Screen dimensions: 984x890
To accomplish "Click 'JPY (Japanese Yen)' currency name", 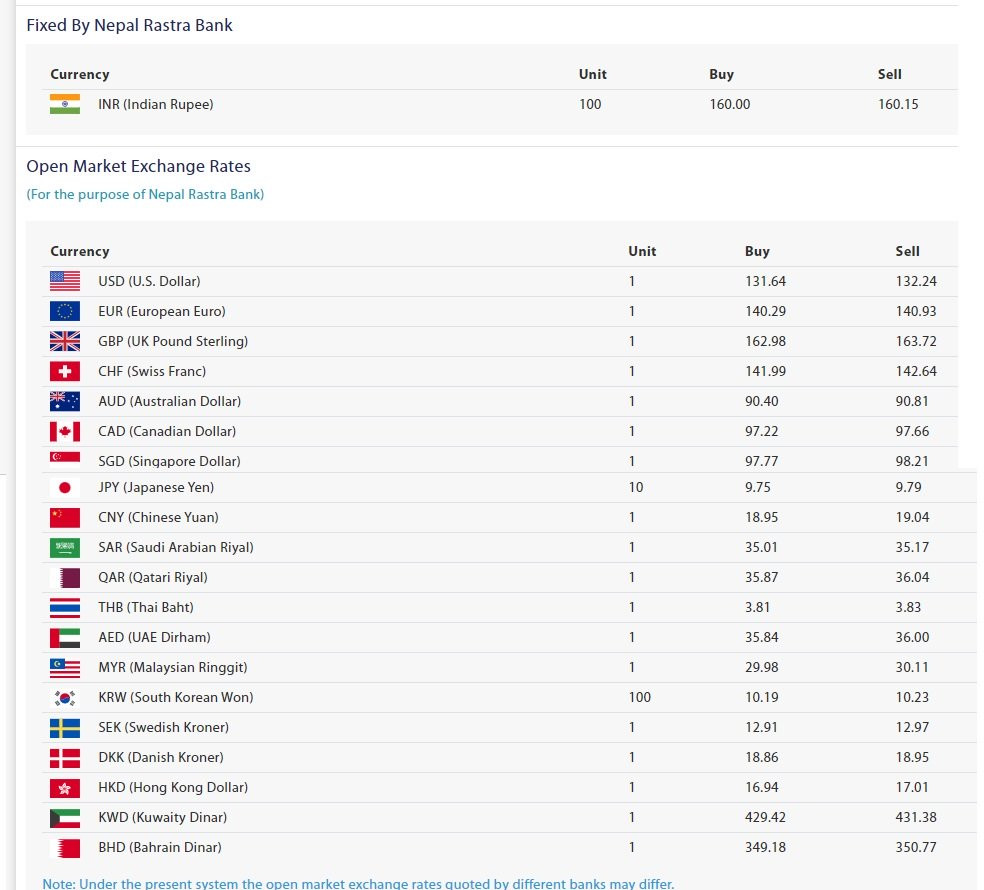I will coord(156,488).
